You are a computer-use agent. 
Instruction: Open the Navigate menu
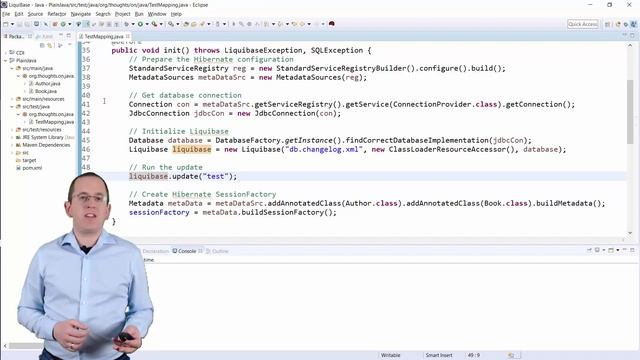click(x=81, y=14)
